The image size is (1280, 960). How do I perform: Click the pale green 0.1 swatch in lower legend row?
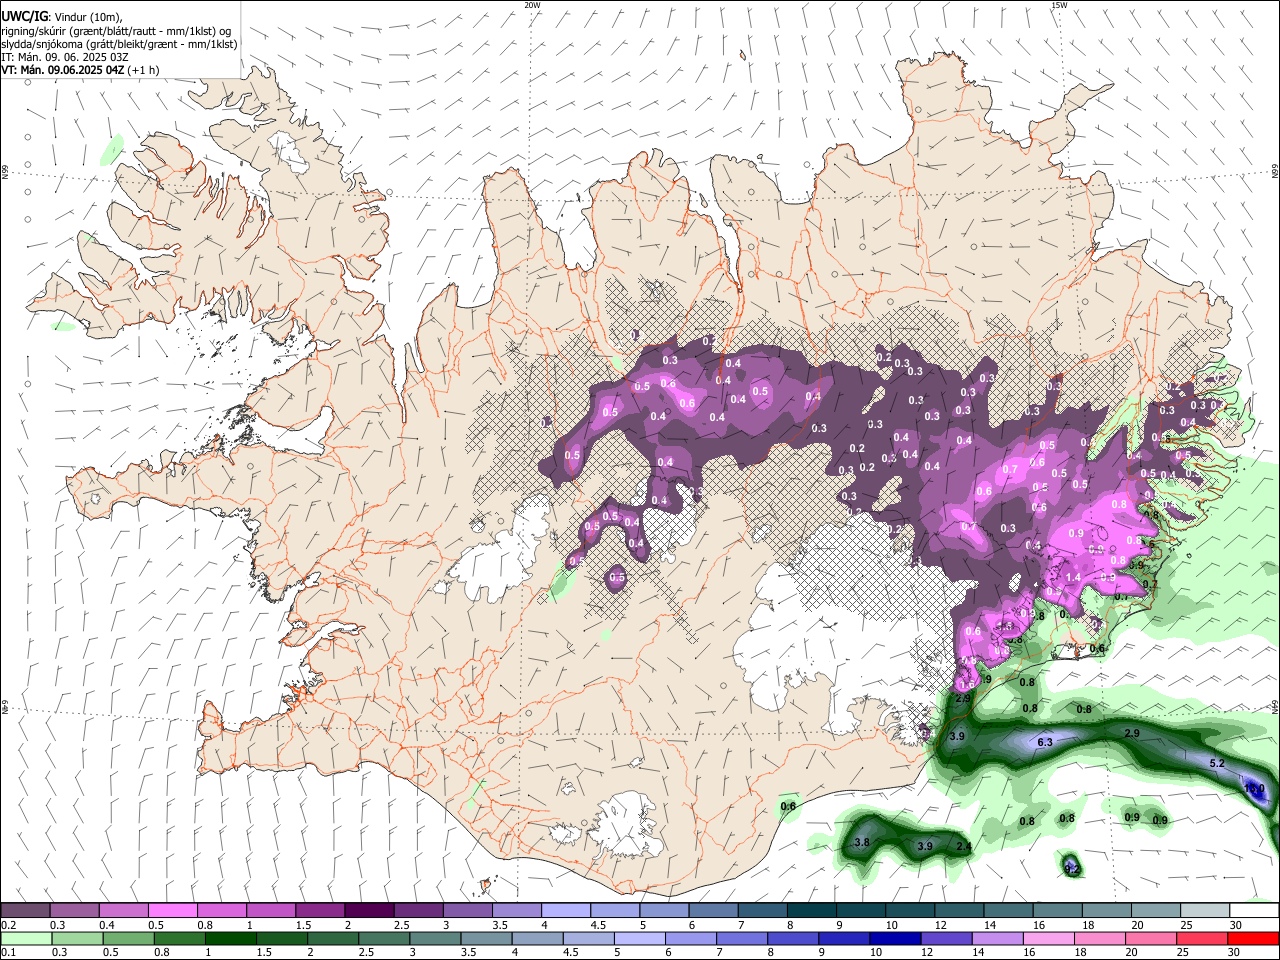coord(25,938)
